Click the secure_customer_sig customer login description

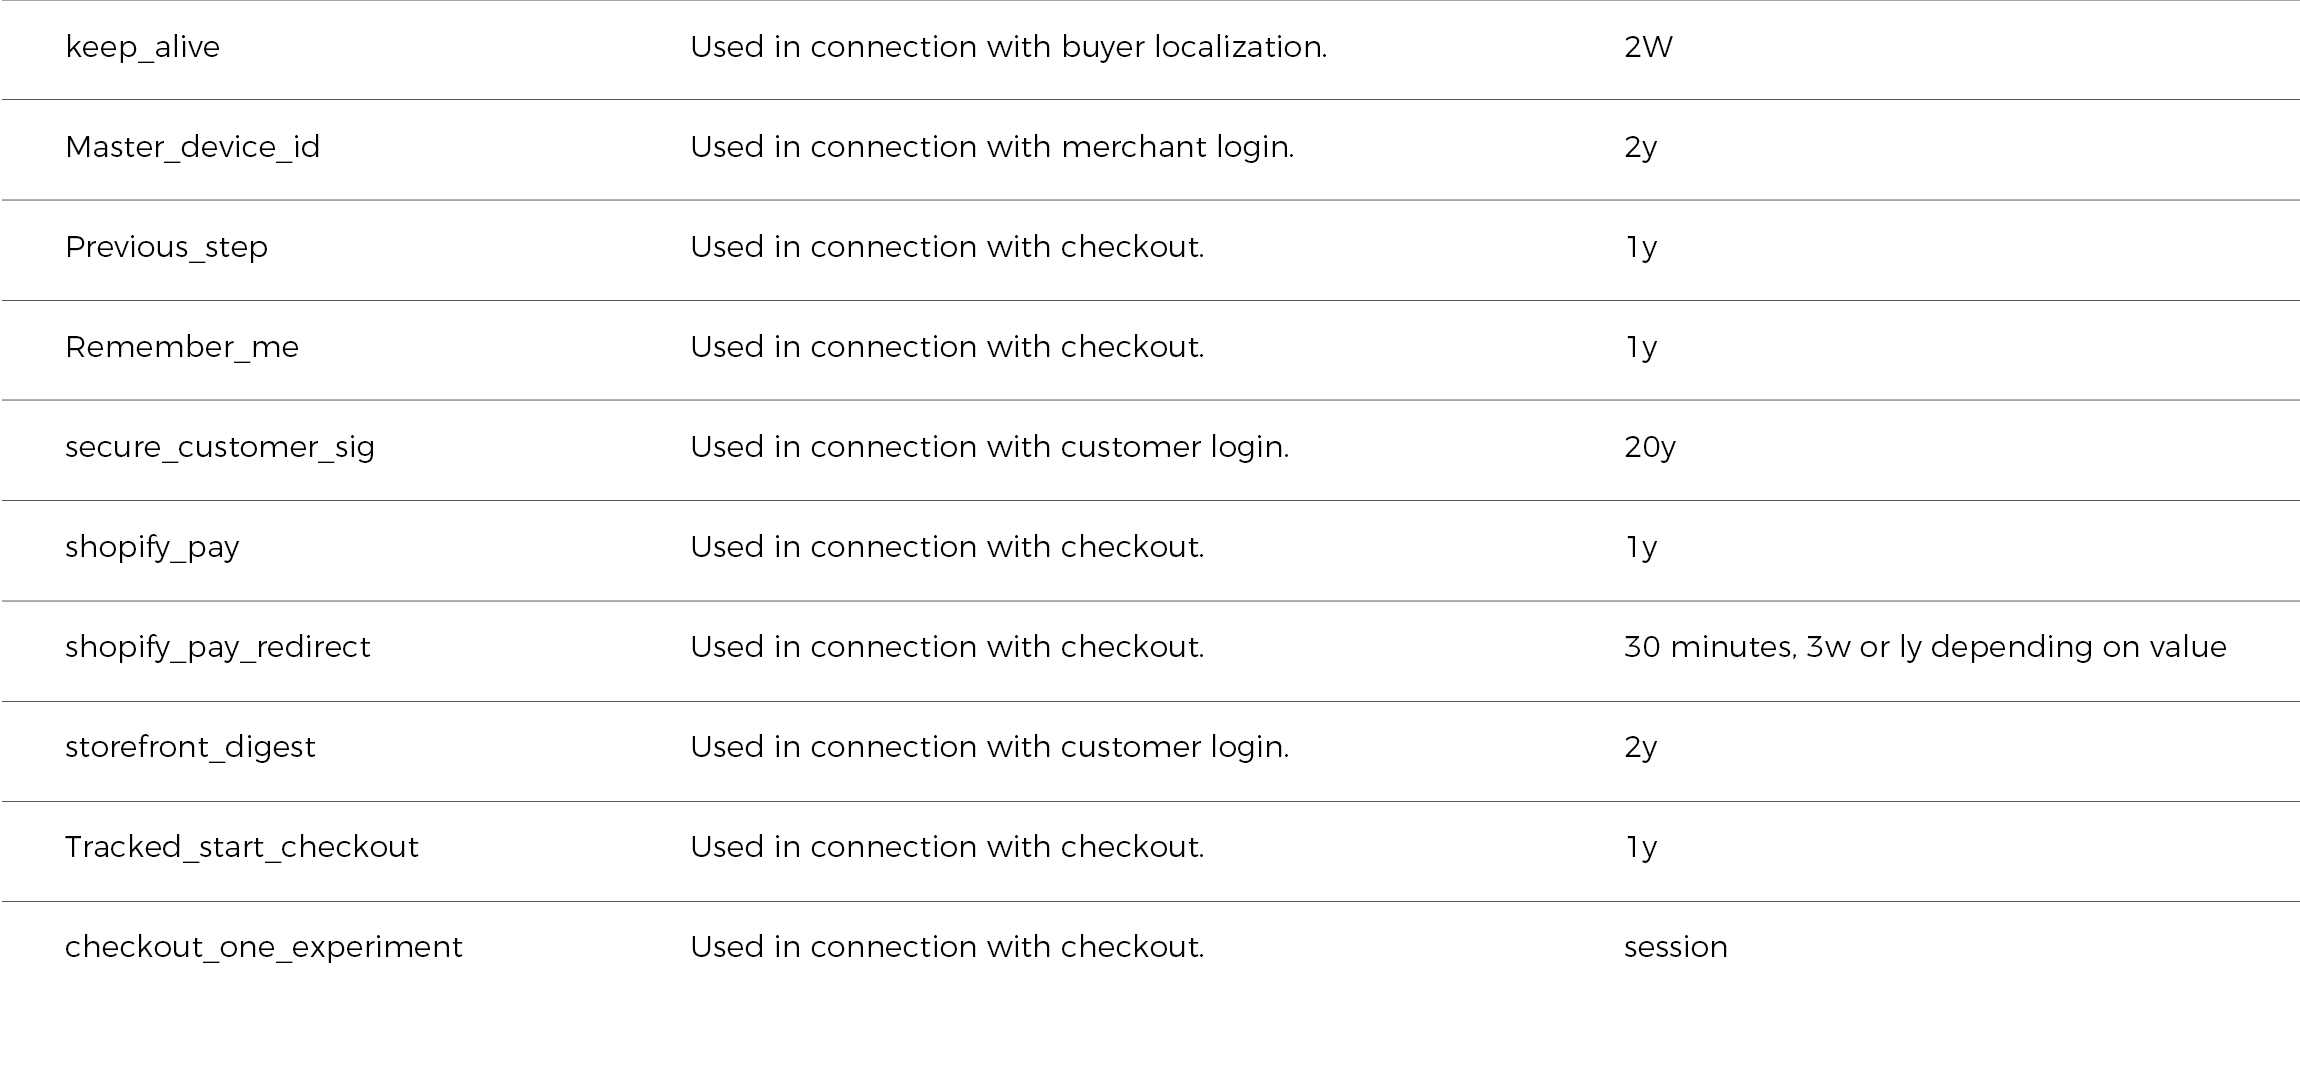click(x=989, y=447)
